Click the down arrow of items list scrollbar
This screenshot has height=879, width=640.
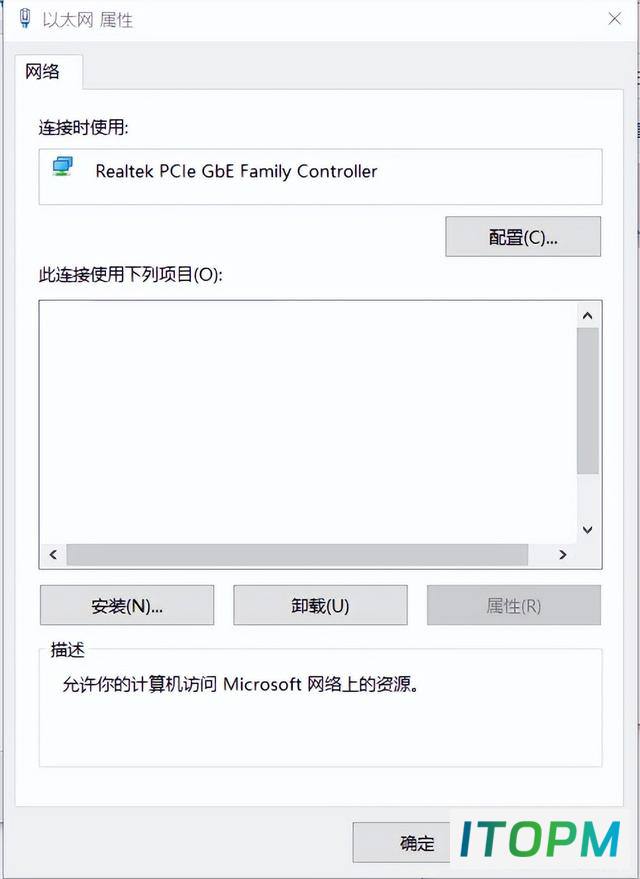coord(588,530)
